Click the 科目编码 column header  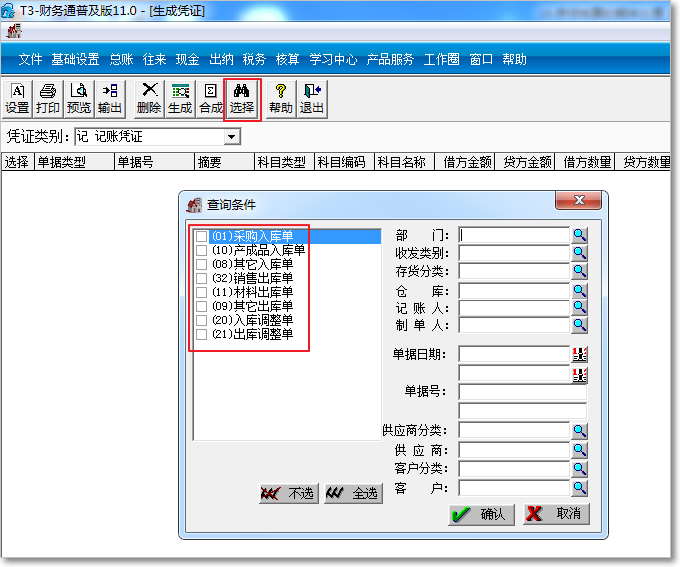[344, 162]
